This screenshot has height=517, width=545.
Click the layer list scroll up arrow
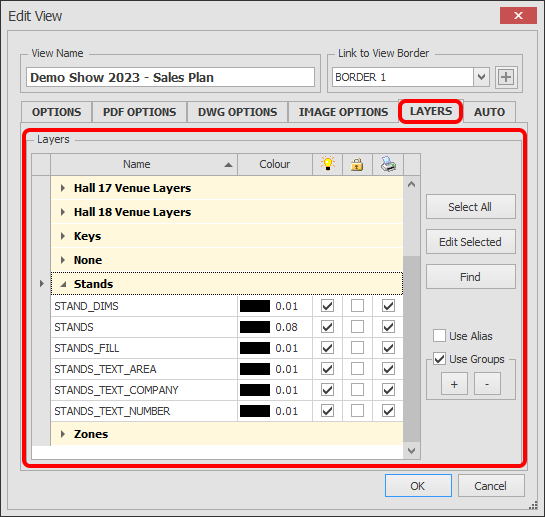coord(412,184)
